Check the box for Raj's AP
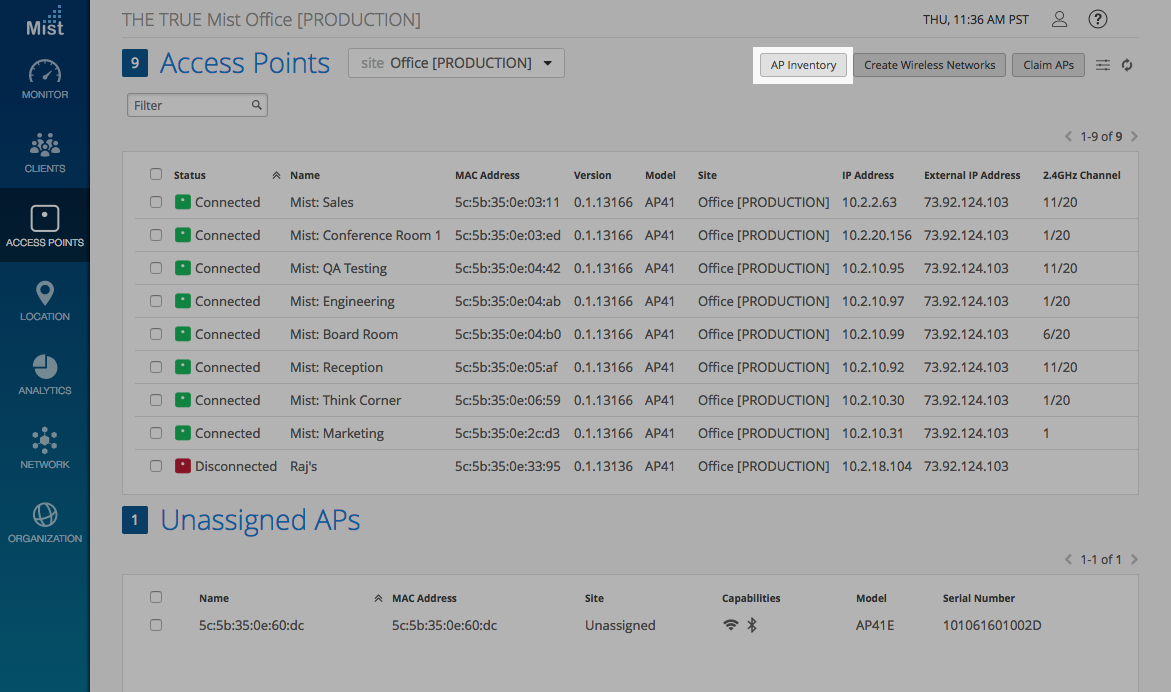 coord(156,466)
